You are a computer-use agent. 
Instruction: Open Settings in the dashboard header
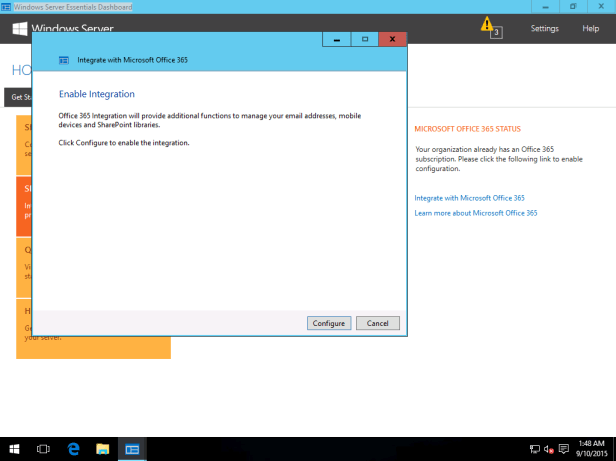coord(545,29)
